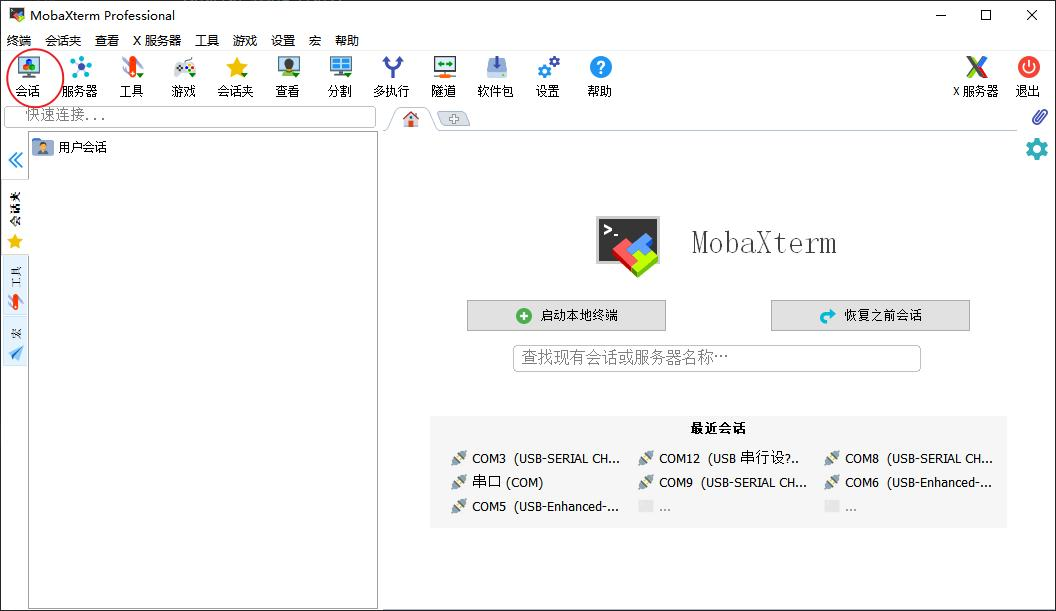Click the 会话夹 star toolbar icon
The height and width of the screenshot is (611, 1056).
pyautogui.click(x=236, y=77)
